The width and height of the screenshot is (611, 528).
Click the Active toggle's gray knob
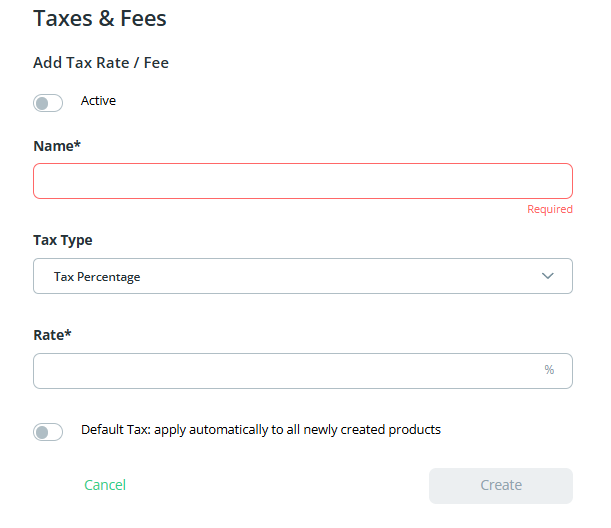tap(42, 103)
